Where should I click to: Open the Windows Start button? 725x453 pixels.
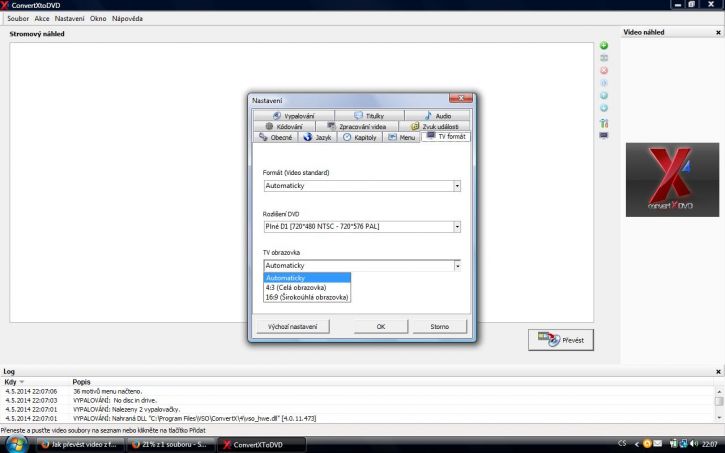point(16,445)
